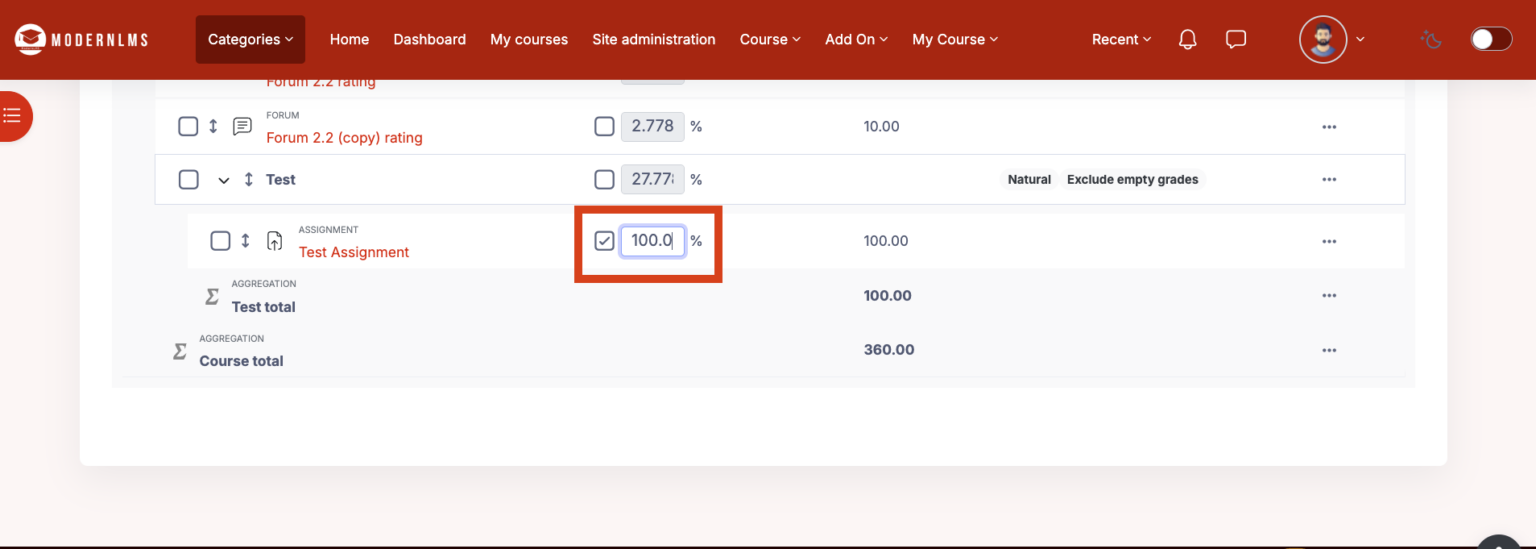Tick weight override checkbox for Test category
Screen dimensions: 1536x549
point(604,180)
